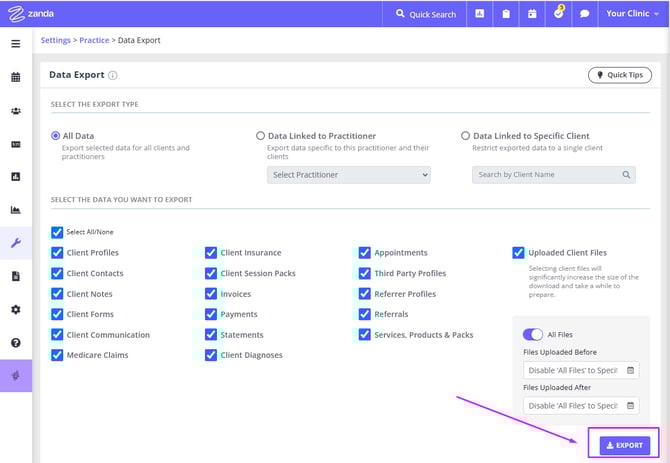The width and height of the screenshot is (670, 463).
Task: Open the tasks icon with notification badge
Action: coord(558,14)
